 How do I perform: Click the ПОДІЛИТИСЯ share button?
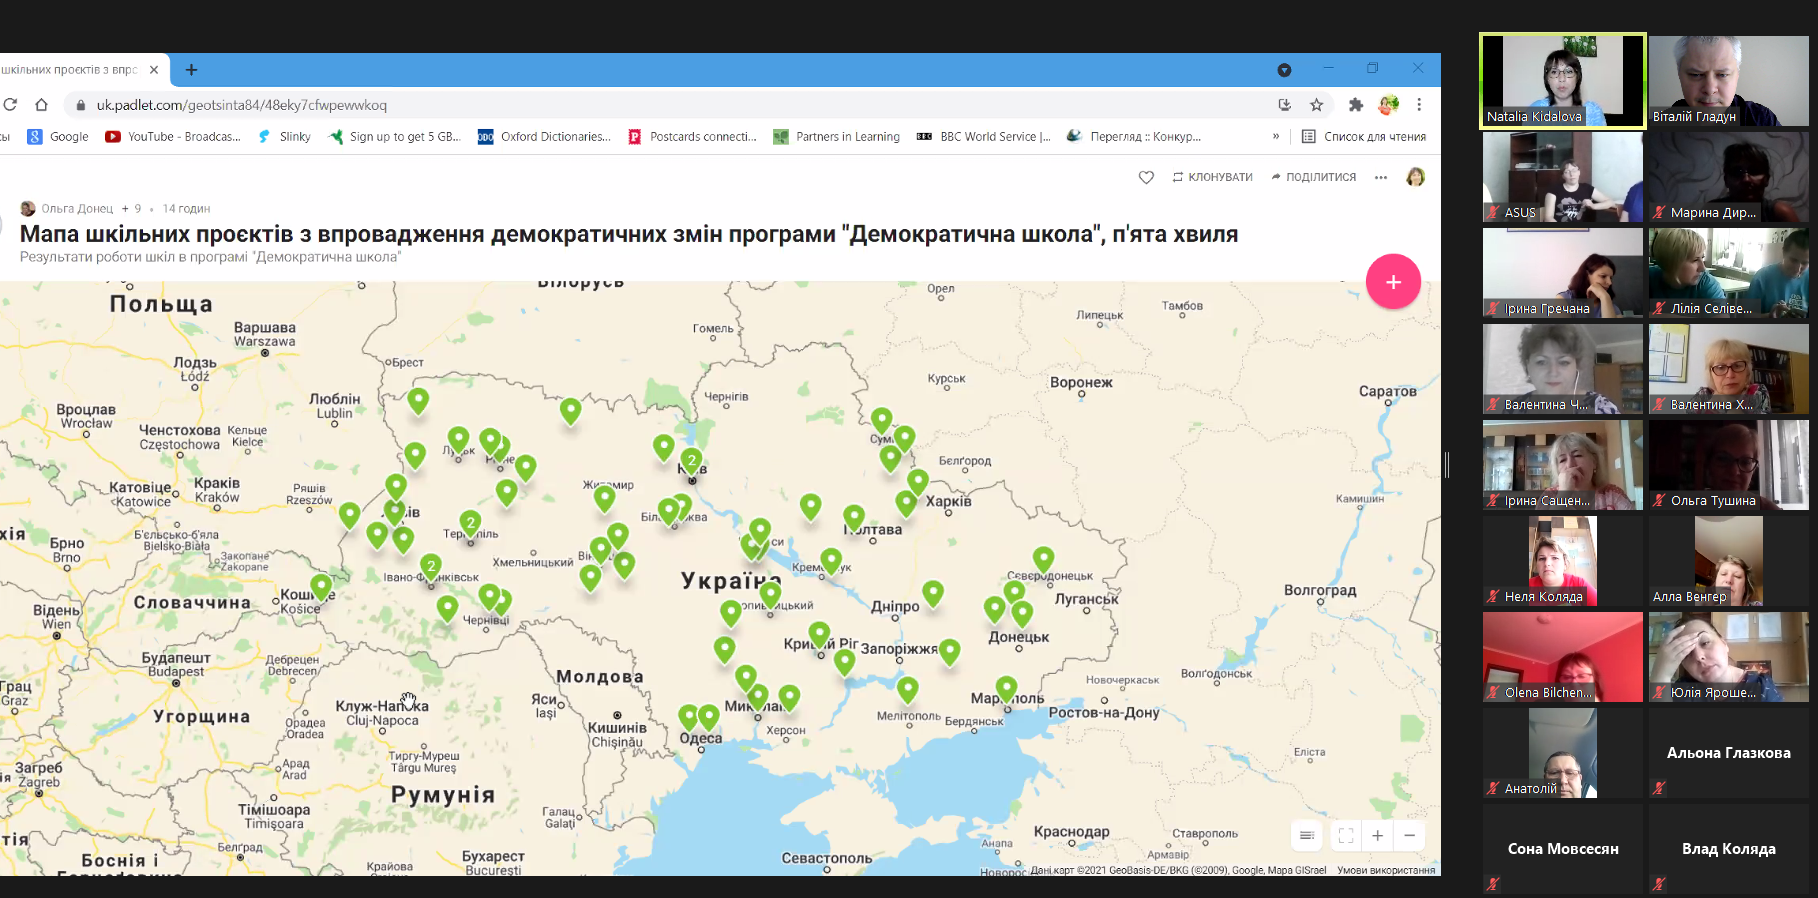[1313, 177]
